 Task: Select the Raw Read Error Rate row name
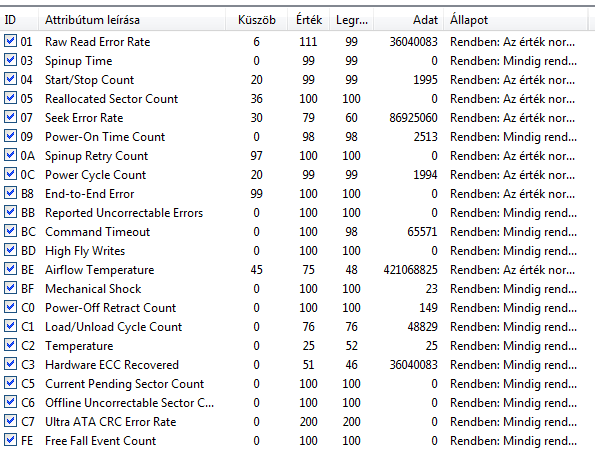(x=98, y=42)
